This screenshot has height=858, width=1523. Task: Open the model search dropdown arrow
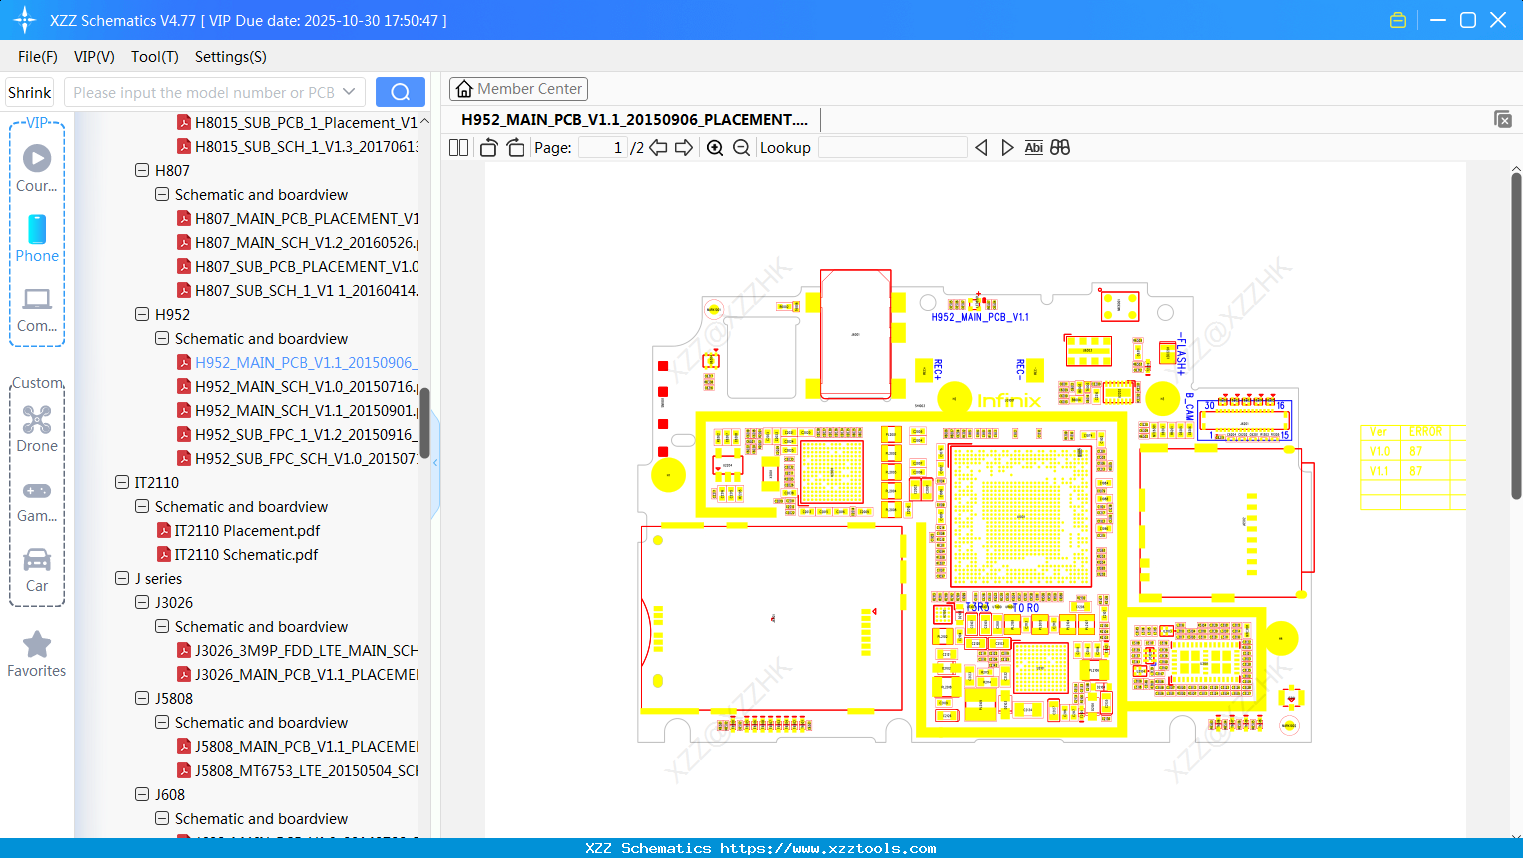click(349, 91)
